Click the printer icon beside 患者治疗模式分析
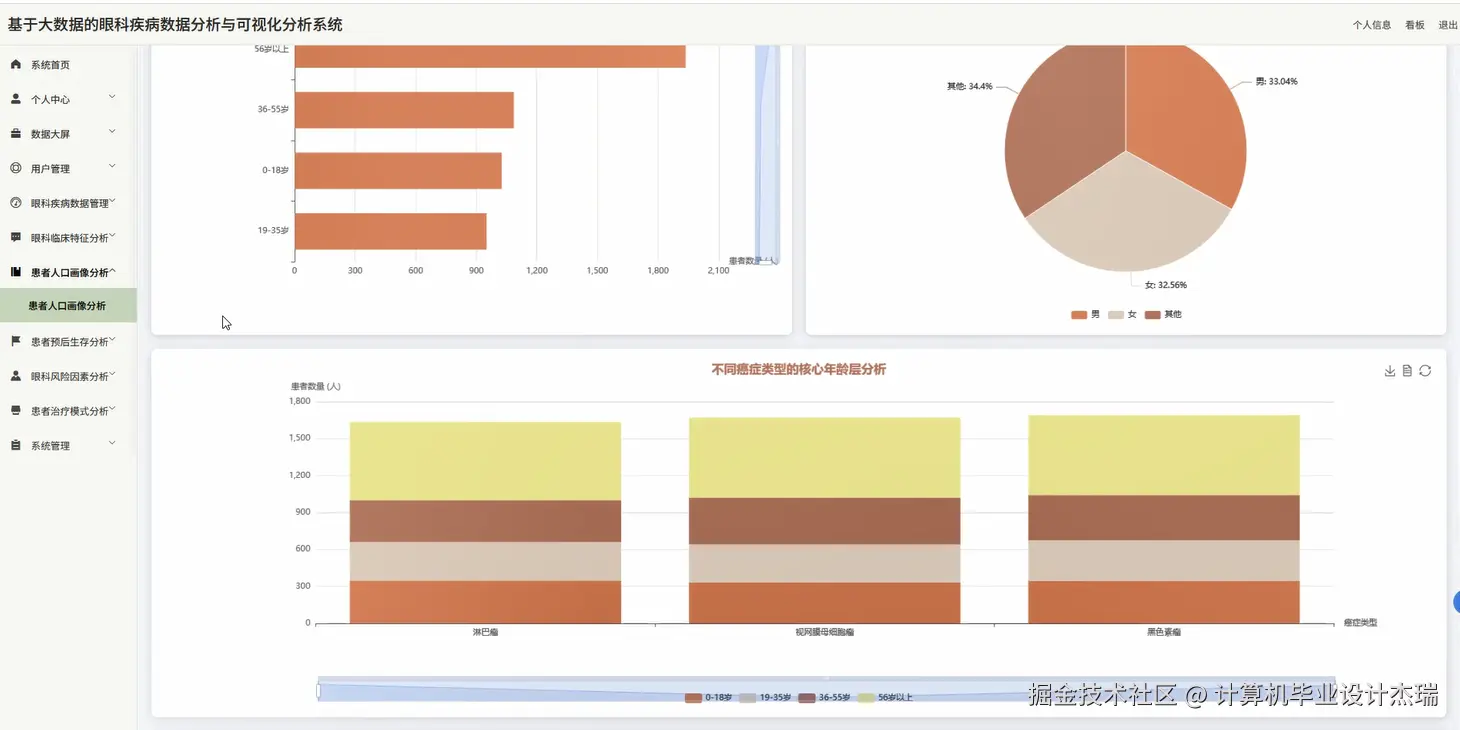Image resolution: width=1460 pixels, height=730 pixels. coord(16,411)
